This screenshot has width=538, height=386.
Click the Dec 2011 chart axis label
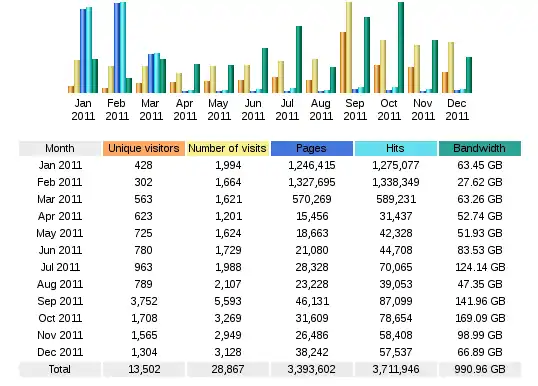click(x=457, y=109)
